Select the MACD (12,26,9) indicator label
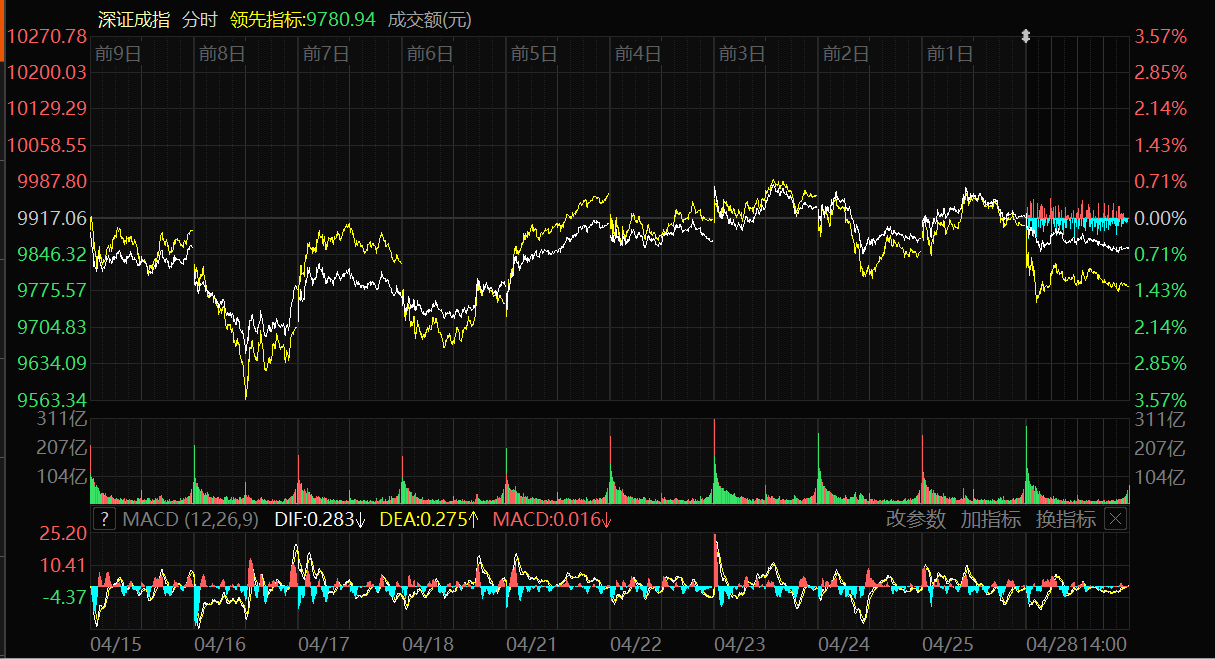Viewport: 1215px width, 659px height. tap(190, 519)
